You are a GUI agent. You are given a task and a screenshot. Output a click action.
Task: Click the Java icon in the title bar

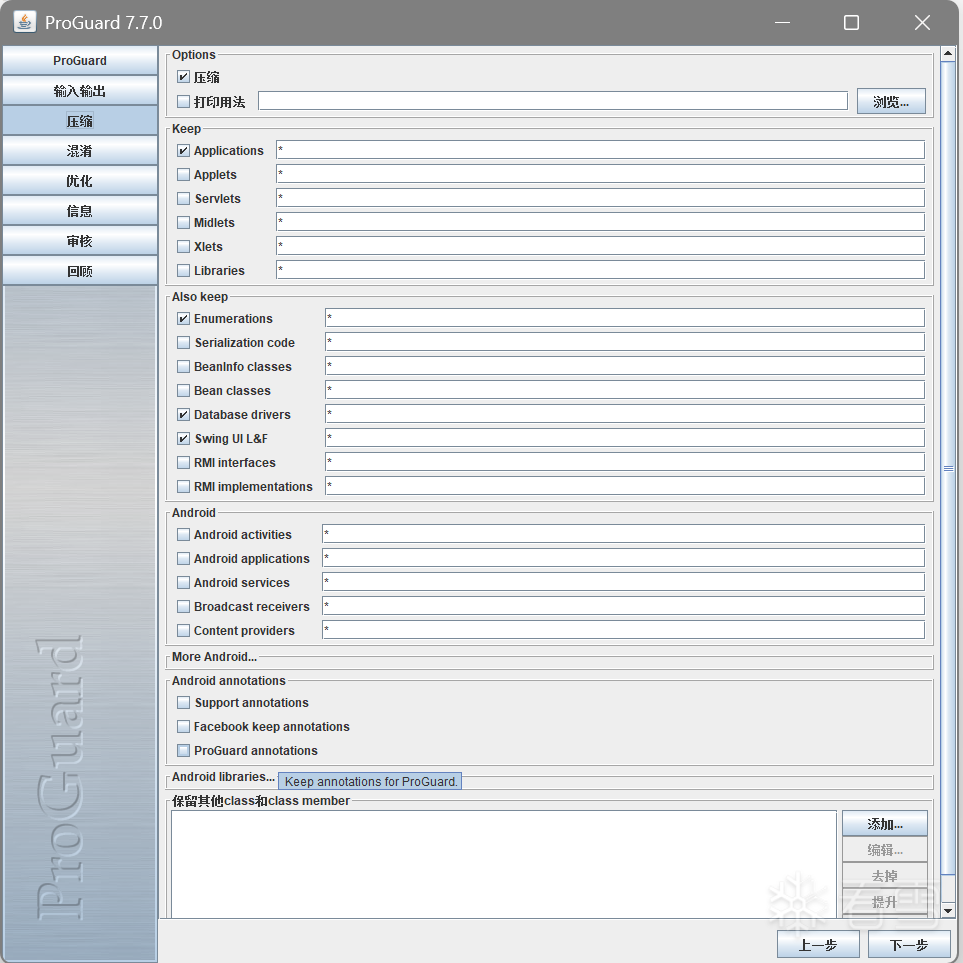[24, 22]
